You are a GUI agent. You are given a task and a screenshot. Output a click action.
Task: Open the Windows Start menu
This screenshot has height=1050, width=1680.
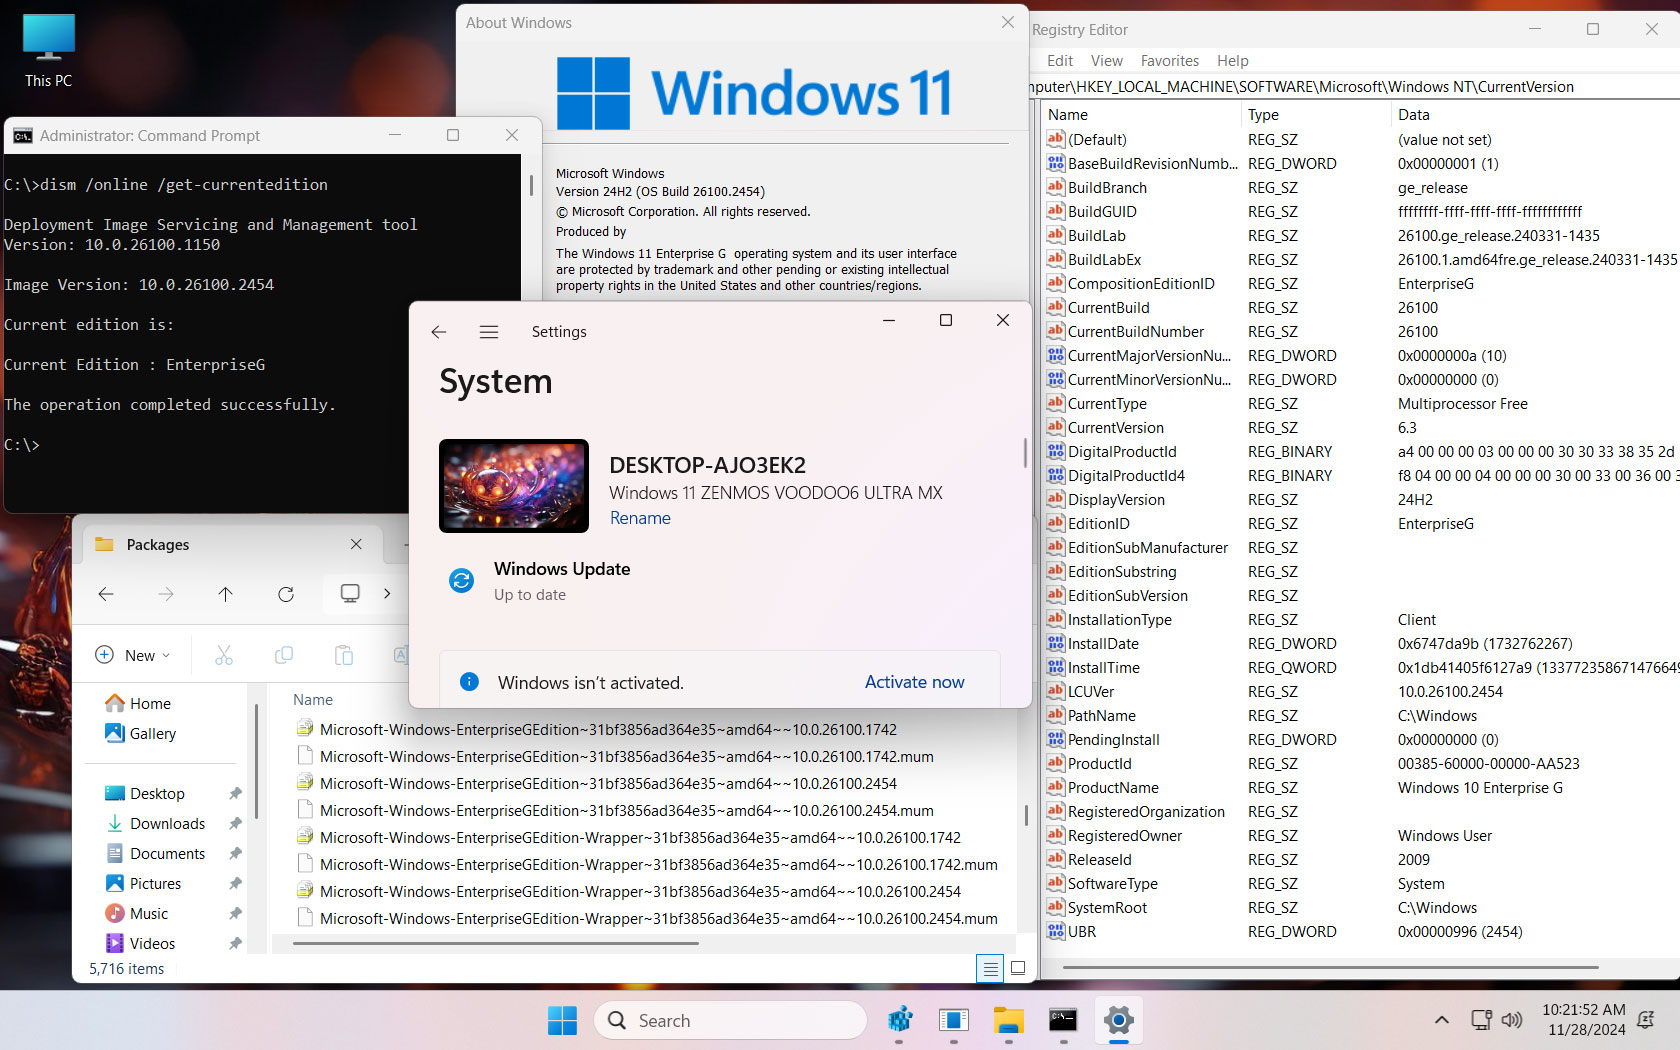coord(562,1020)
